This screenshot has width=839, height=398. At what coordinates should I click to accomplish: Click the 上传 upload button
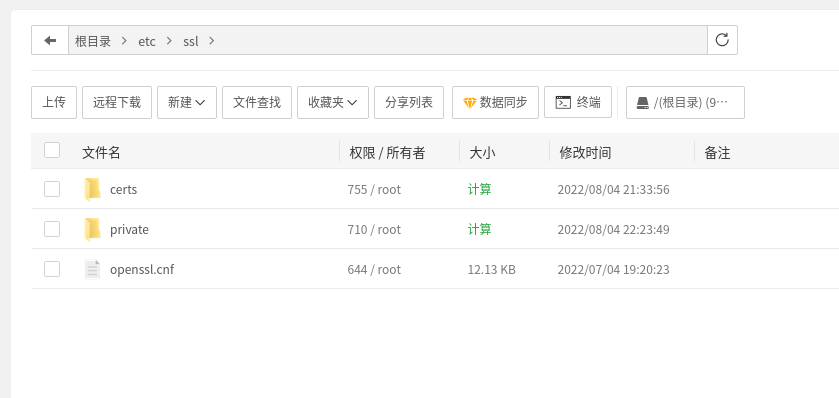[54, 102]
